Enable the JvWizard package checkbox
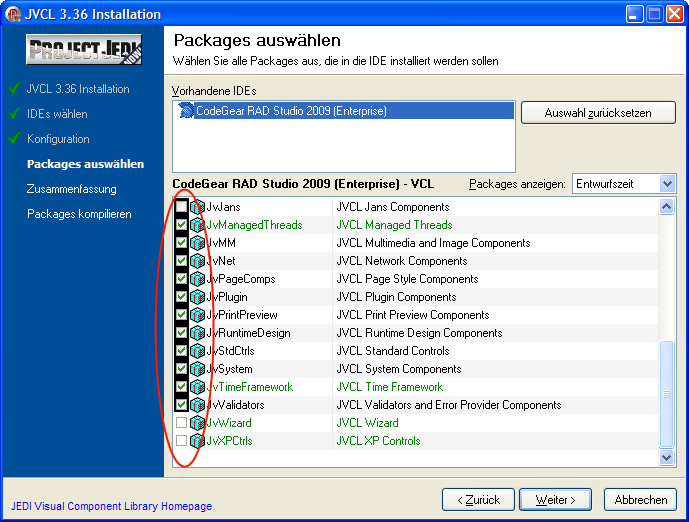The height and width of the screenshot is (522, 689). pos(181,423)
